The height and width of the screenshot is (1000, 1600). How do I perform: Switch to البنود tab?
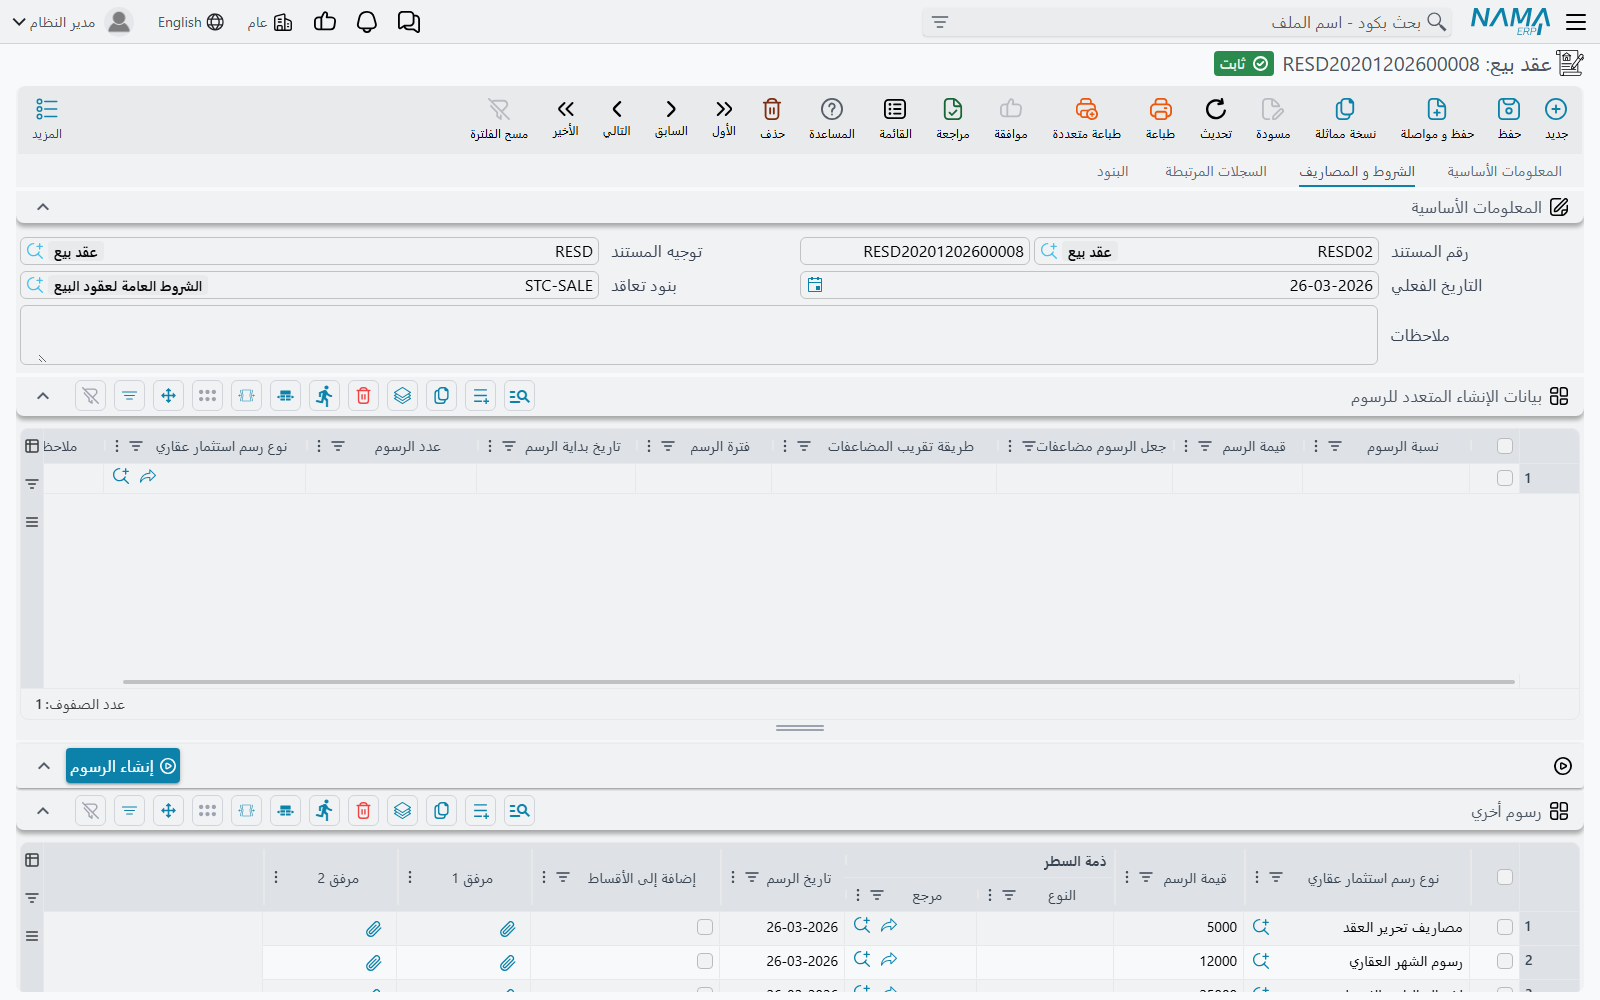point(1112,172)
